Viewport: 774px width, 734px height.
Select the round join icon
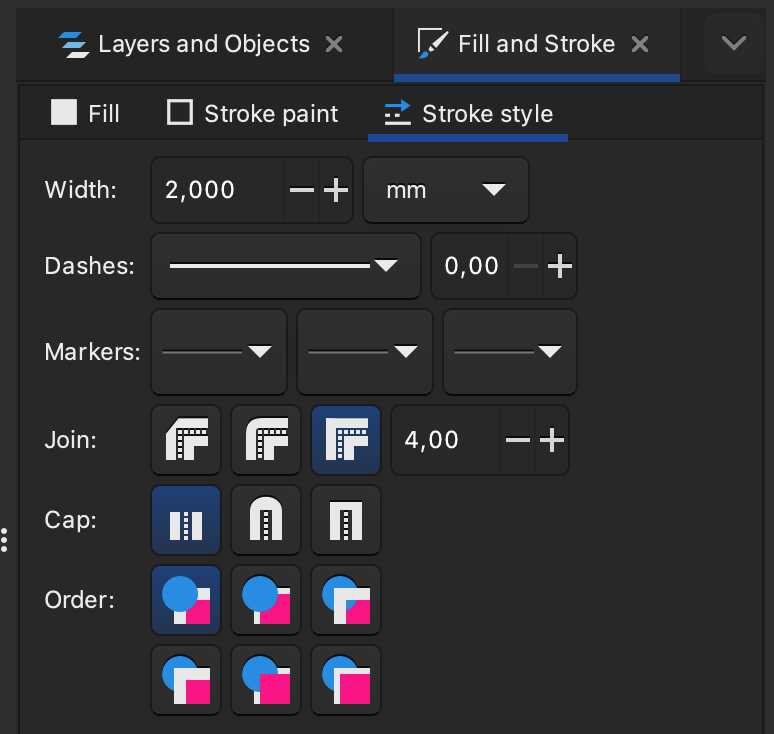pyautogui.click(x=266, y=440)
